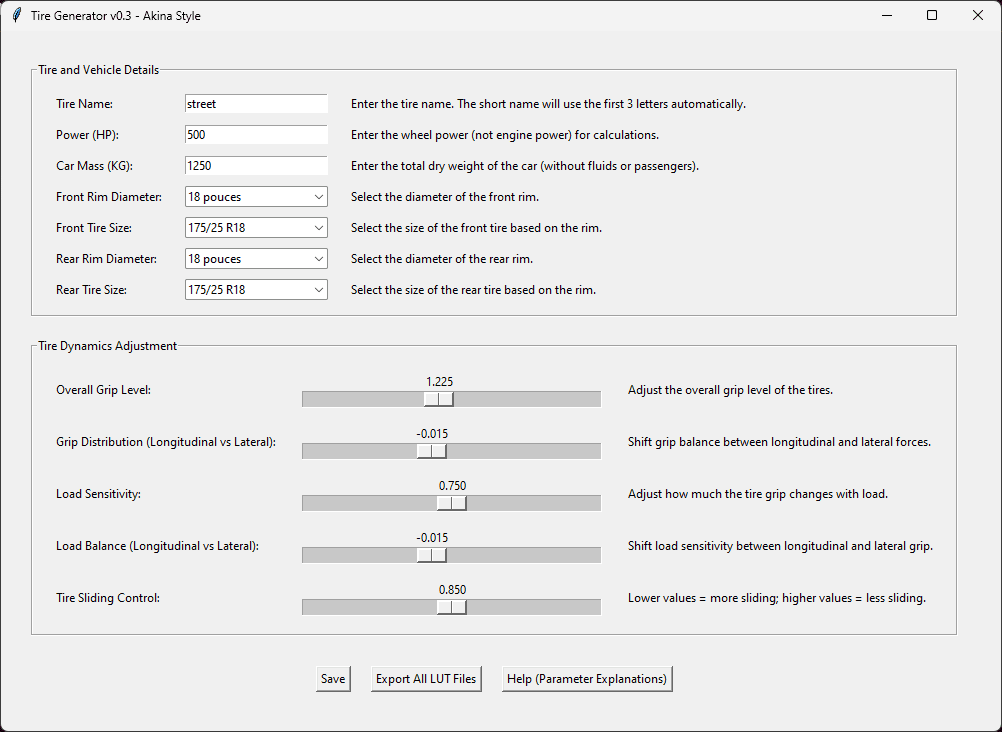Click the Grip Distribution slider handle
Image resolution: width=1002 pixels, height=732 pixels.
pyautogui.click(x=432, y=451)
